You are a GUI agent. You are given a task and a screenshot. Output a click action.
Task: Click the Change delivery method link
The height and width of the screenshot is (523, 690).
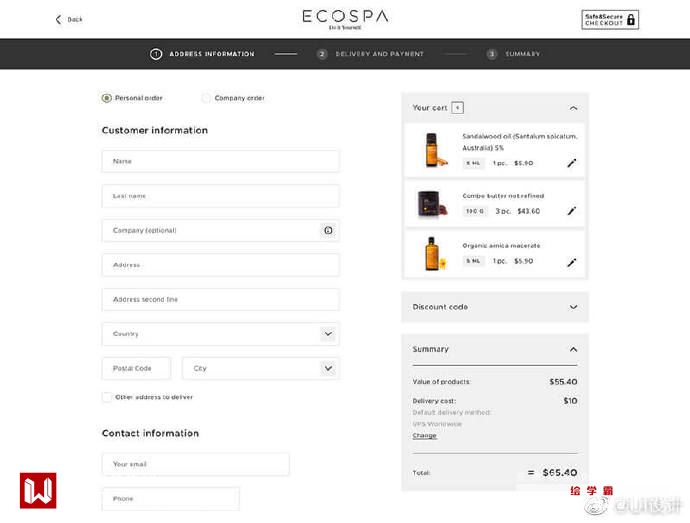click(x=424, y=436)
